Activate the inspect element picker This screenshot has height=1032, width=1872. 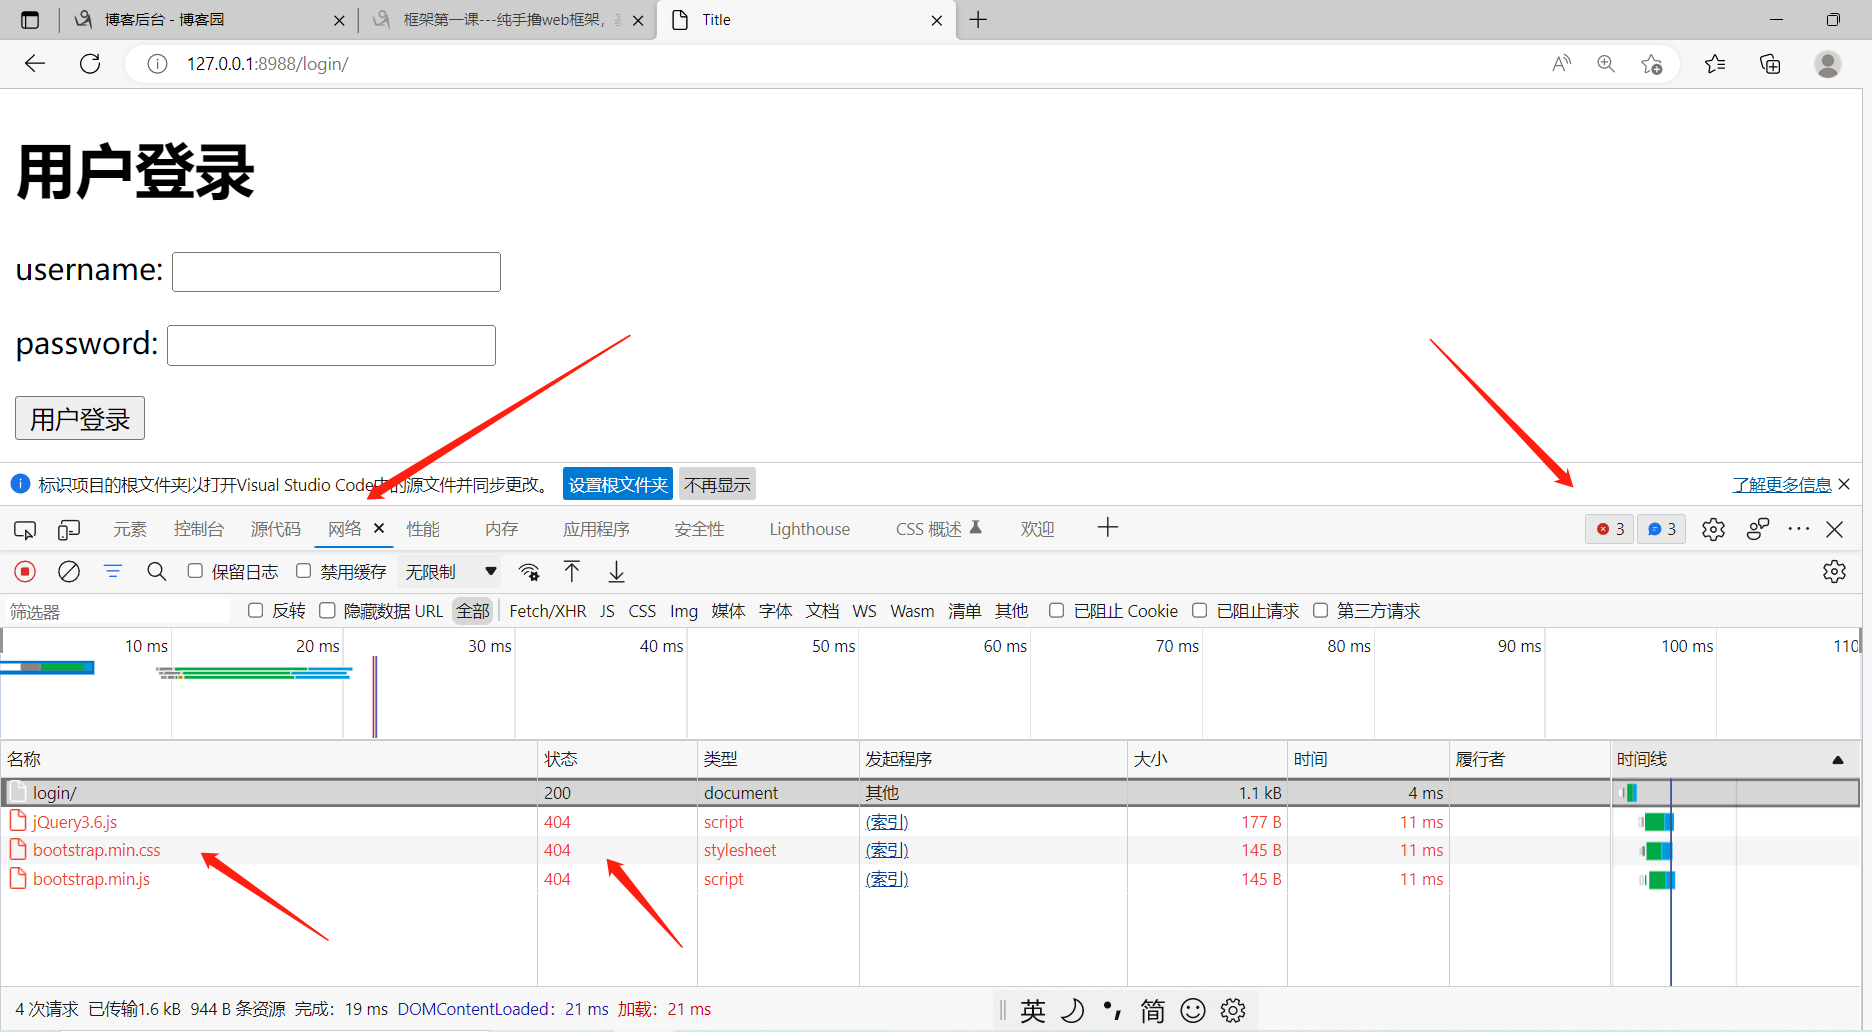click(x=25, y=529)
